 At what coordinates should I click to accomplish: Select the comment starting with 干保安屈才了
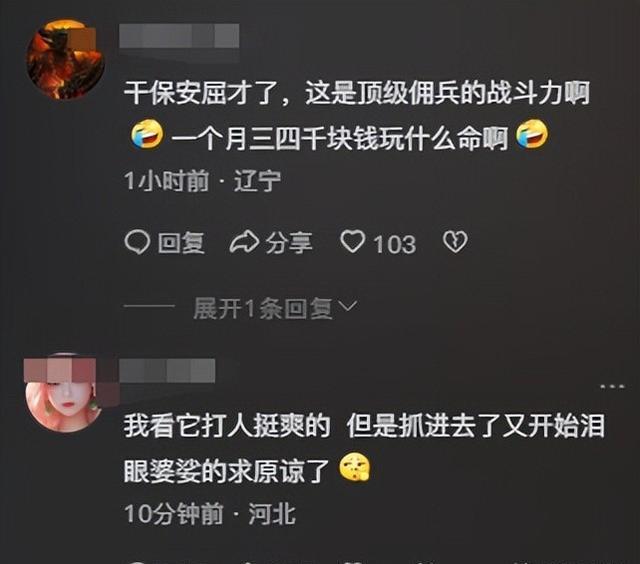[357, 116]
